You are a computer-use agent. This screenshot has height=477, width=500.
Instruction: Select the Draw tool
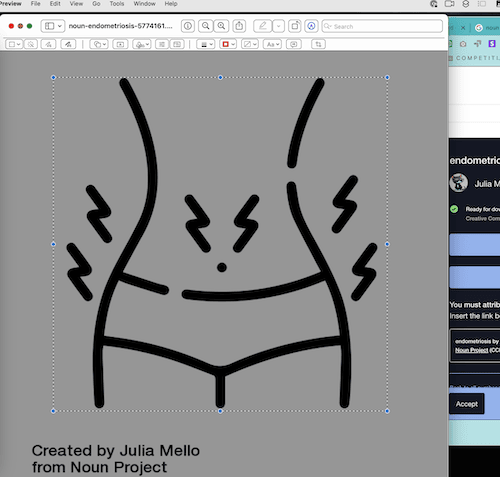(68, 44)
